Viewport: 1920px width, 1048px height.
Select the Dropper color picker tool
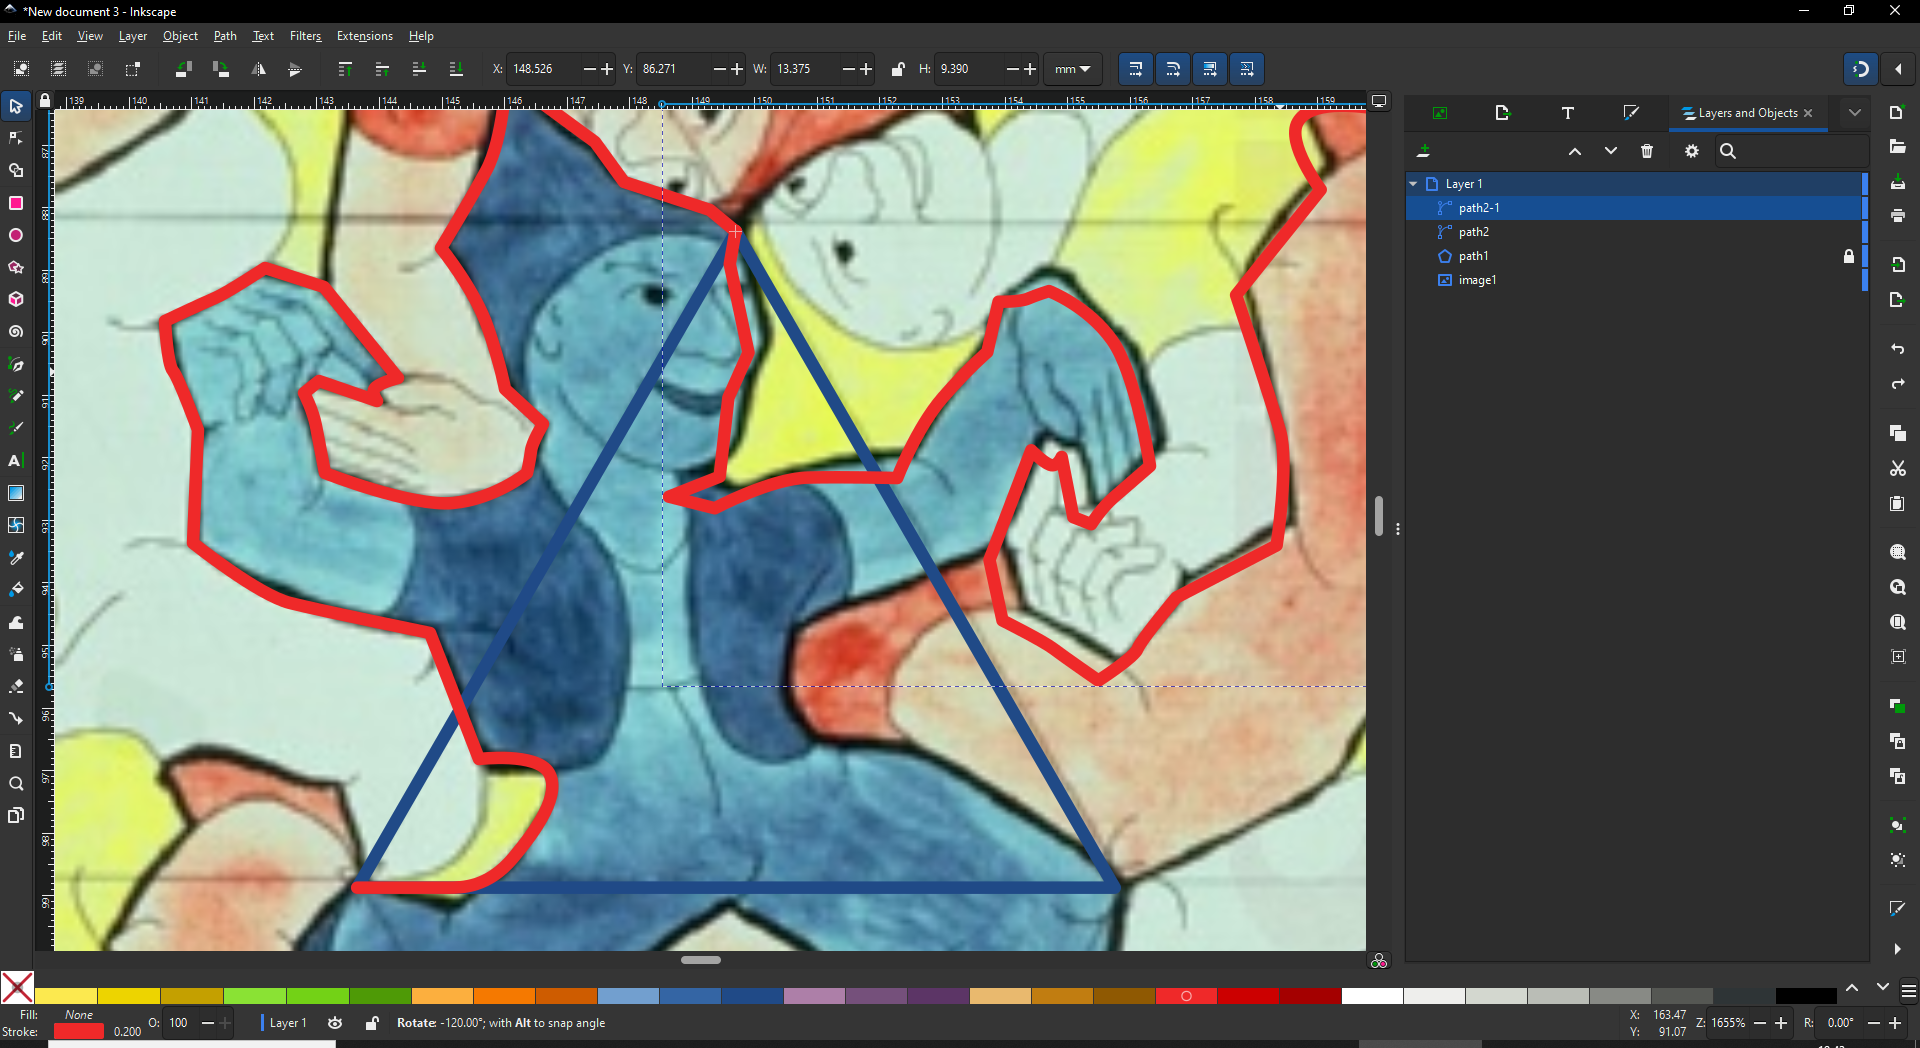coord(16,557)
